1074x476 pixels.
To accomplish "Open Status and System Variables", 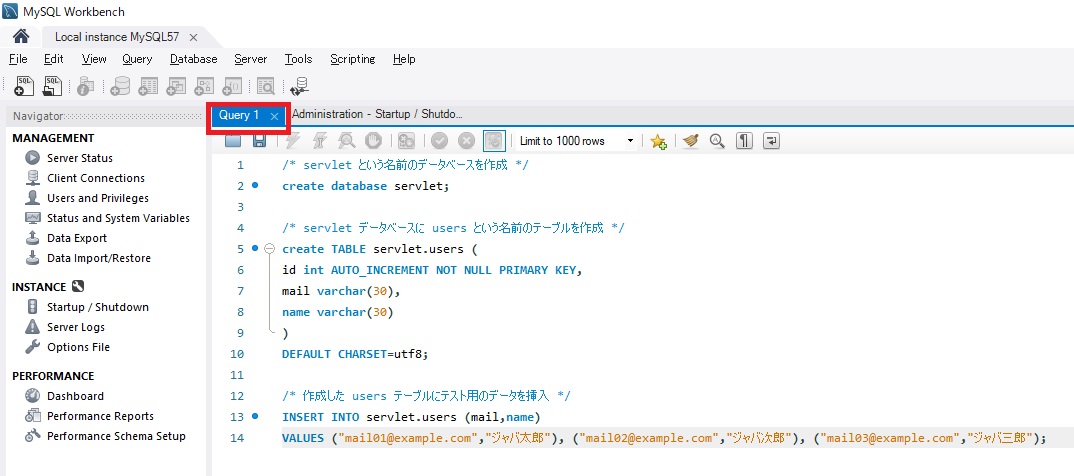I will (x=118, y=218).
